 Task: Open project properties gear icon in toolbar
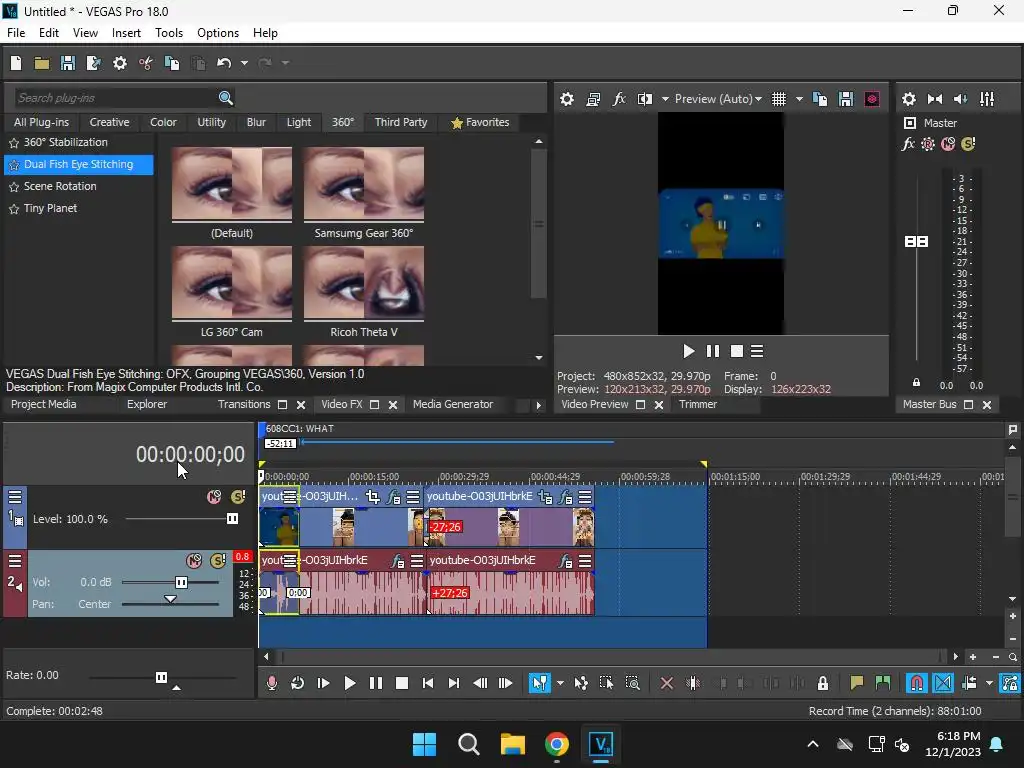[x=120, y=63]
